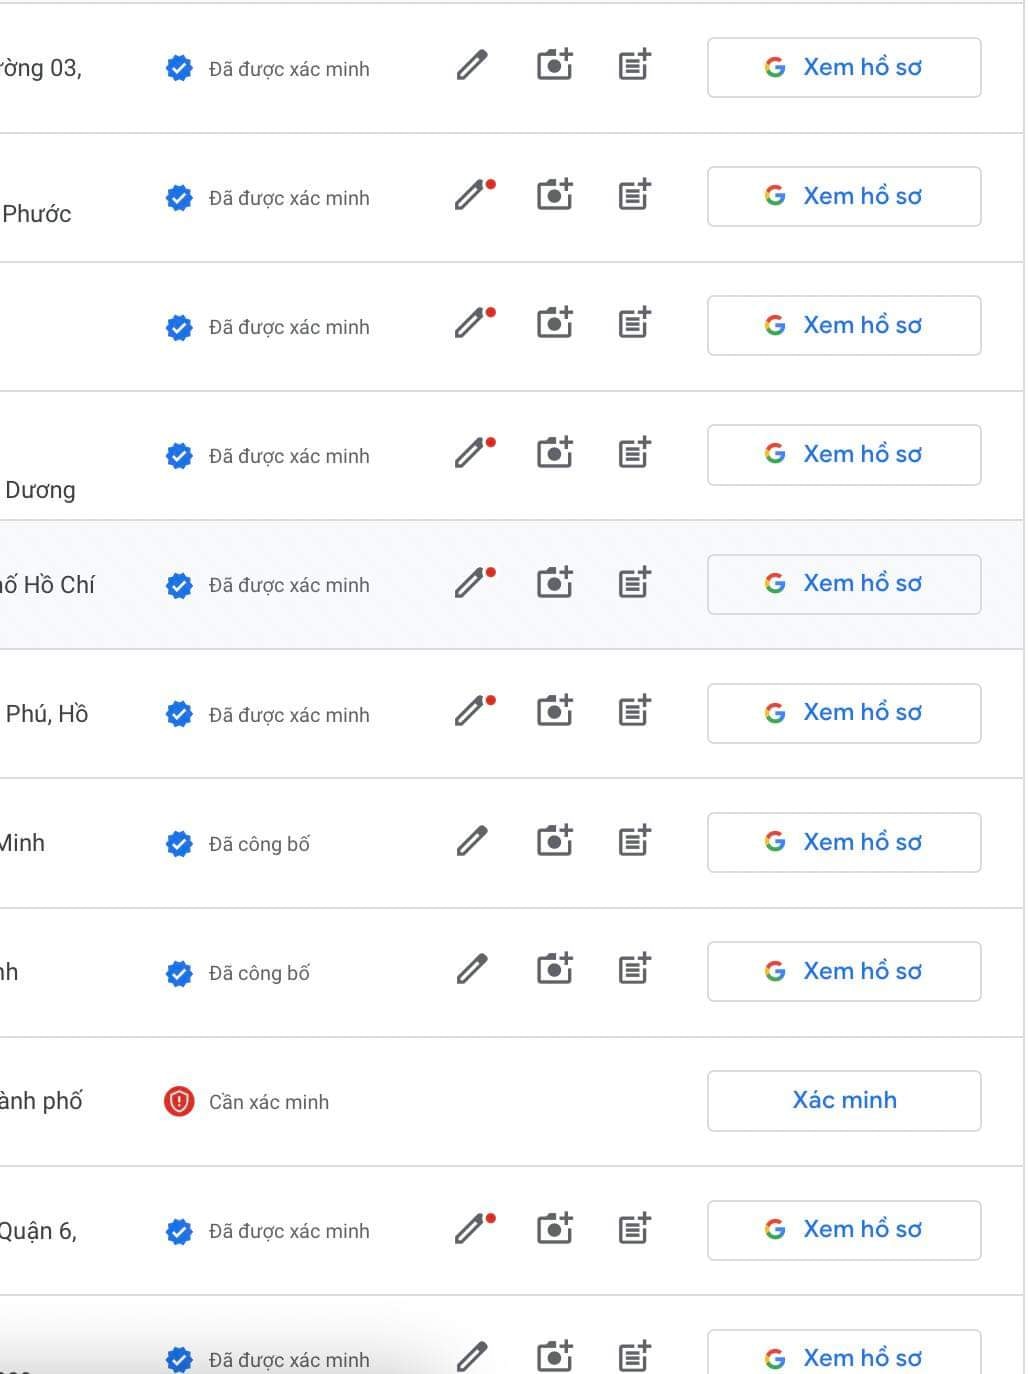The height and width of the screenshot is (1374, 1028).
Task: Click the verified badge next to Đã công bố
Action: click(x=179, y=843)
